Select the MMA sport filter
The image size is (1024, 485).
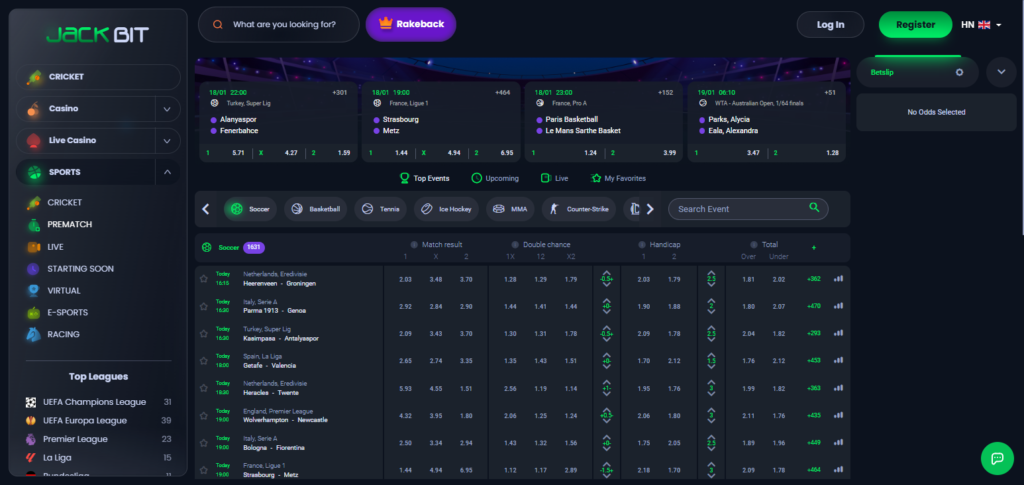(x=497, y=210)
